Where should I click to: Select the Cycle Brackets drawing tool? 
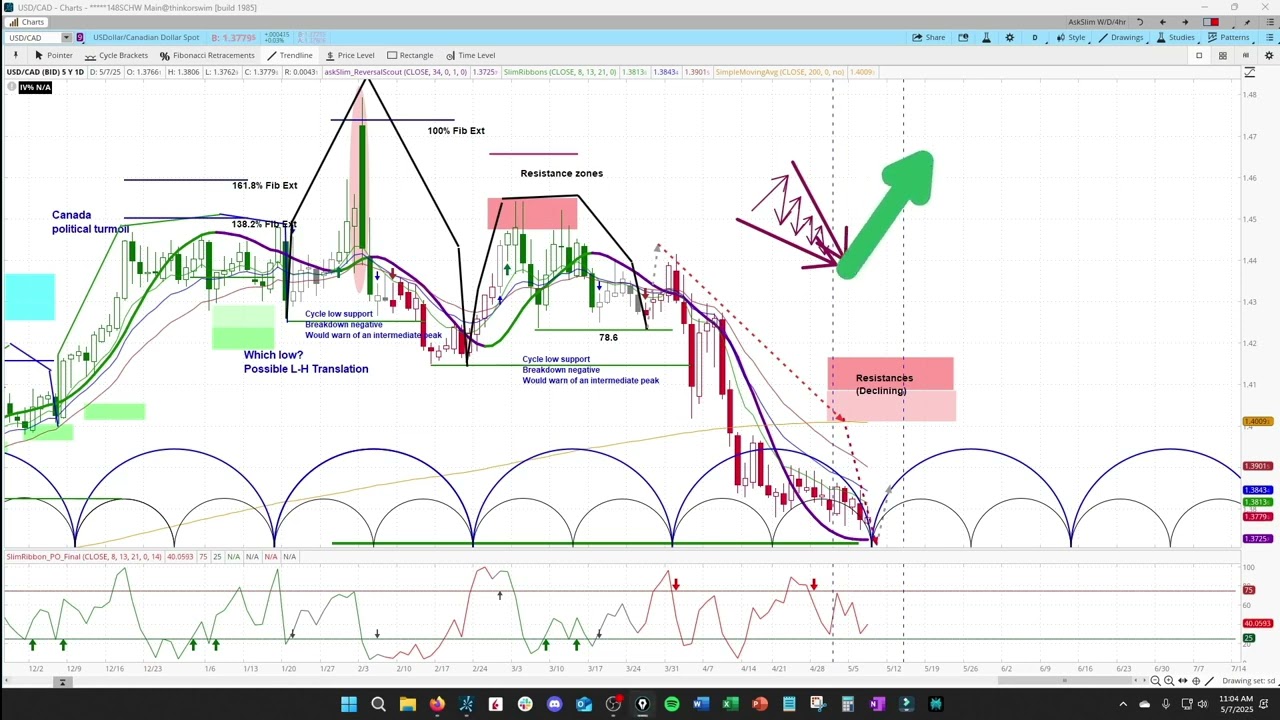[x=116, y=55]
